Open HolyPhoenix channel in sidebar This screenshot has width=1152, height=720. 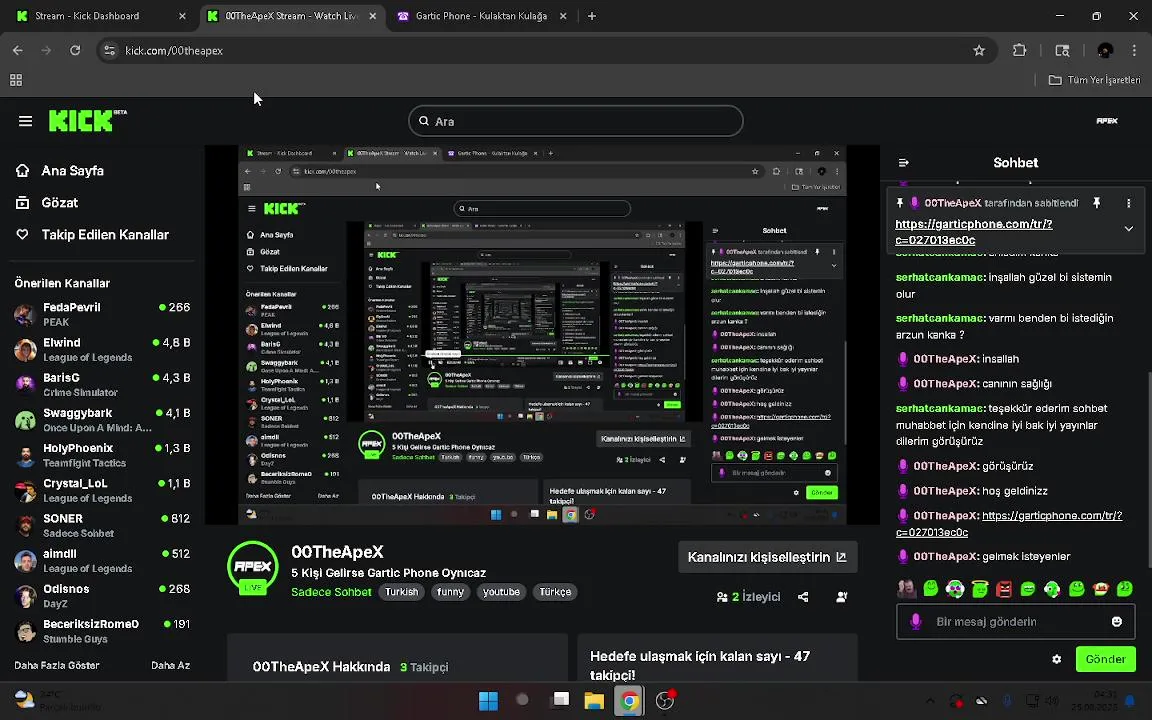point(102,456)
